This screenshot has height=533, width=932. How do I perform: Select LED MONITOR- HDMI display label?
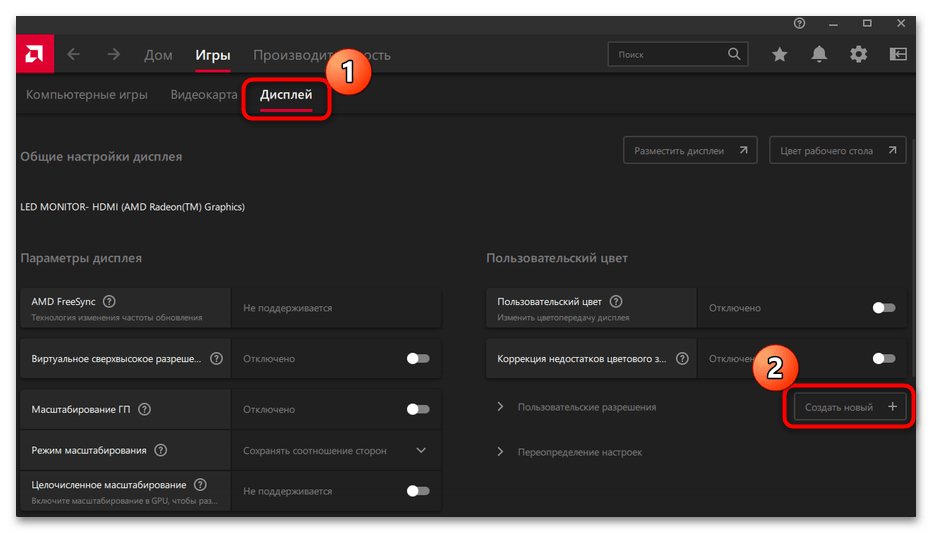pos(133,207)
